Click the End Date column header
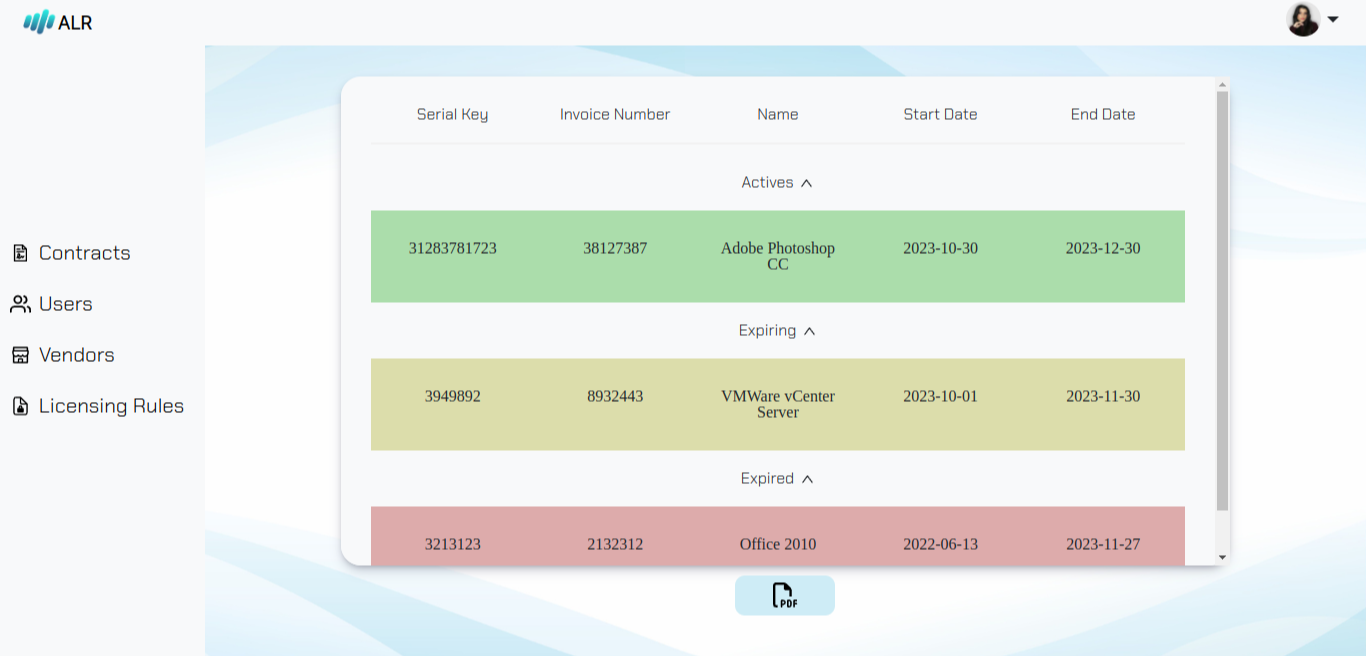This screenshot has height=656, width=1366. [x=1103, y=114]
